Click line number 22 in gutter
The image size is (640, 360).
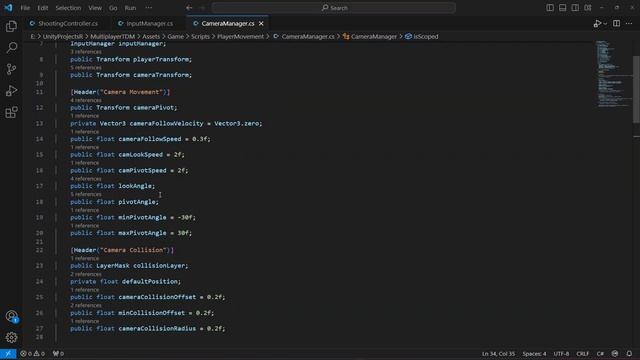39,250
